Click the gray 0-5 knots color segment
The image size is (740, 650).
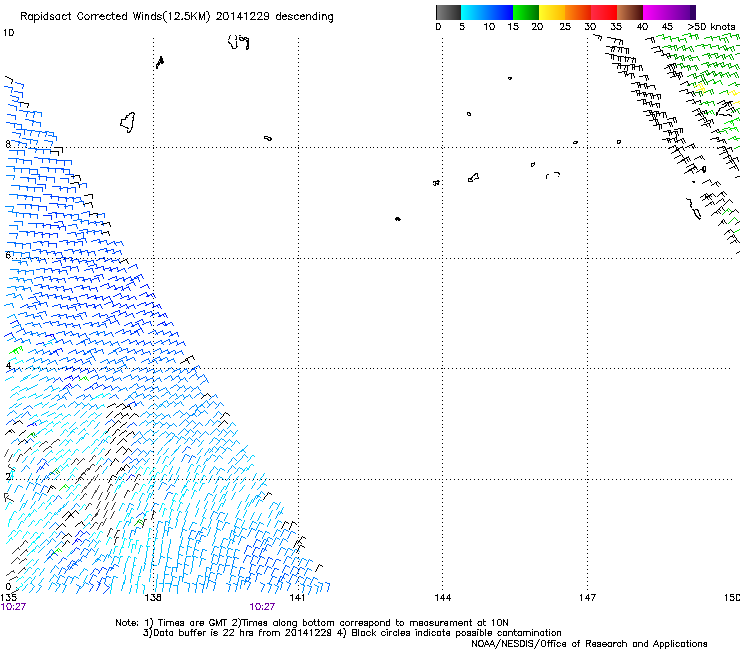(448, 12)
